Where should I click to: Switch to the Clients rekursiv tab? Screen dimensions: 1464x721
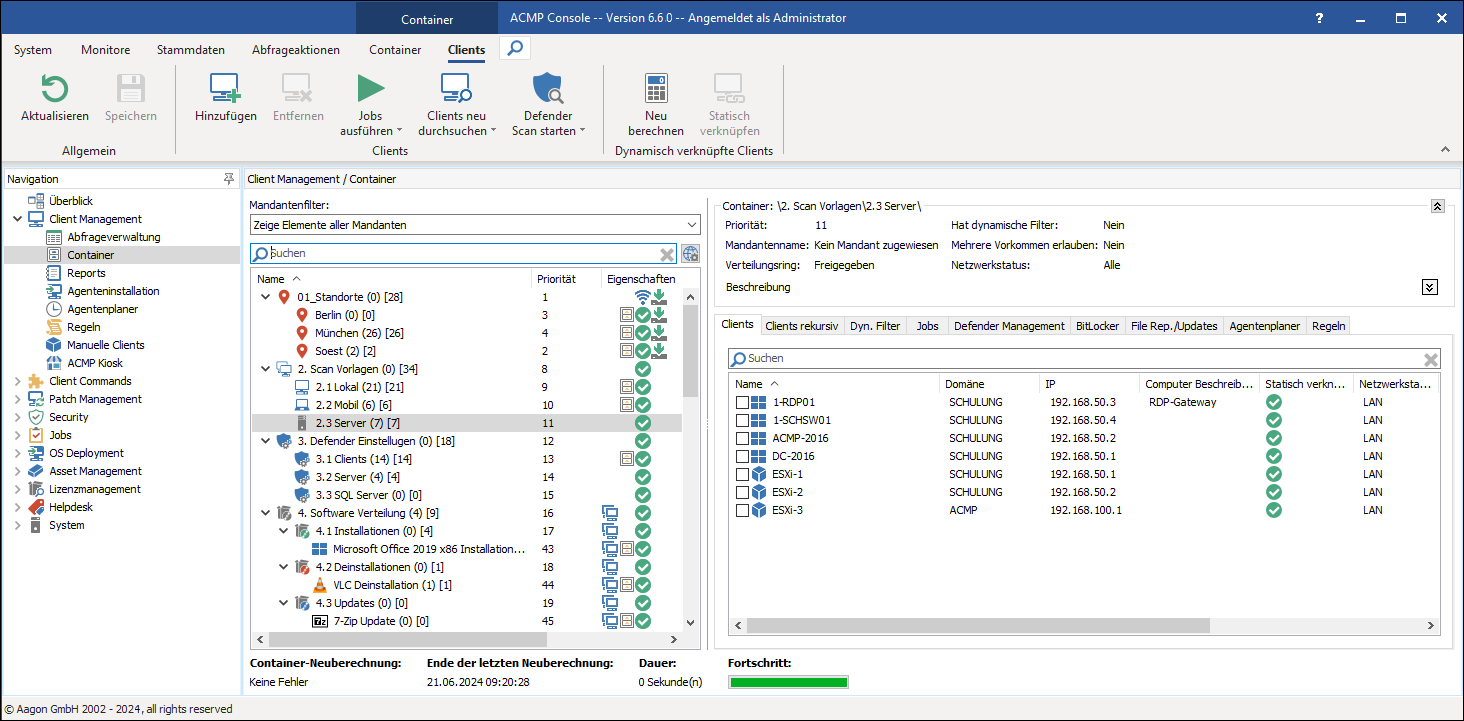click(802, 324)
